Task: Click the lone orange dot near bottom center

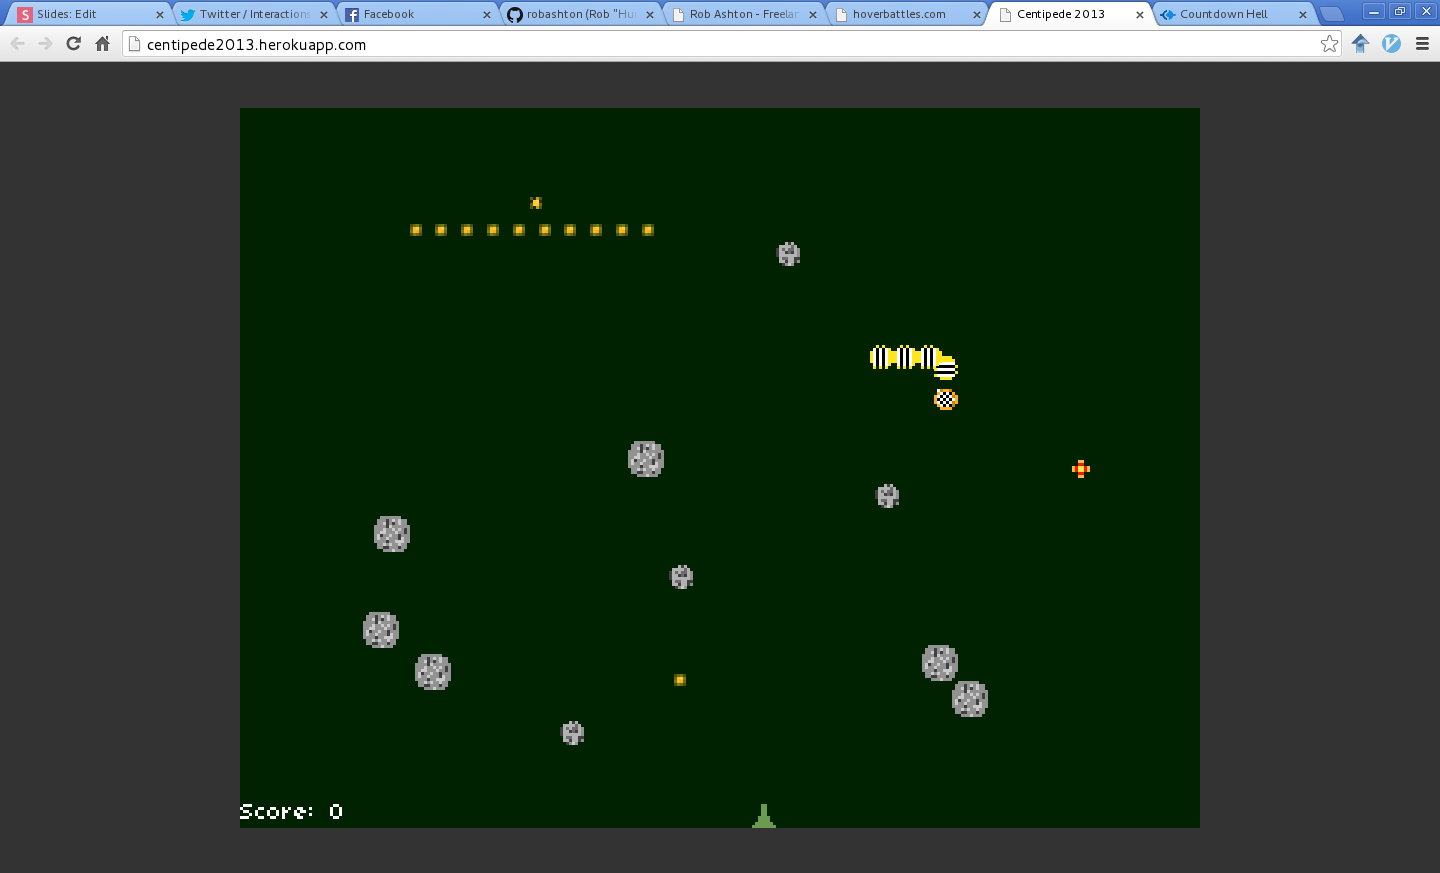Action: 680,680
